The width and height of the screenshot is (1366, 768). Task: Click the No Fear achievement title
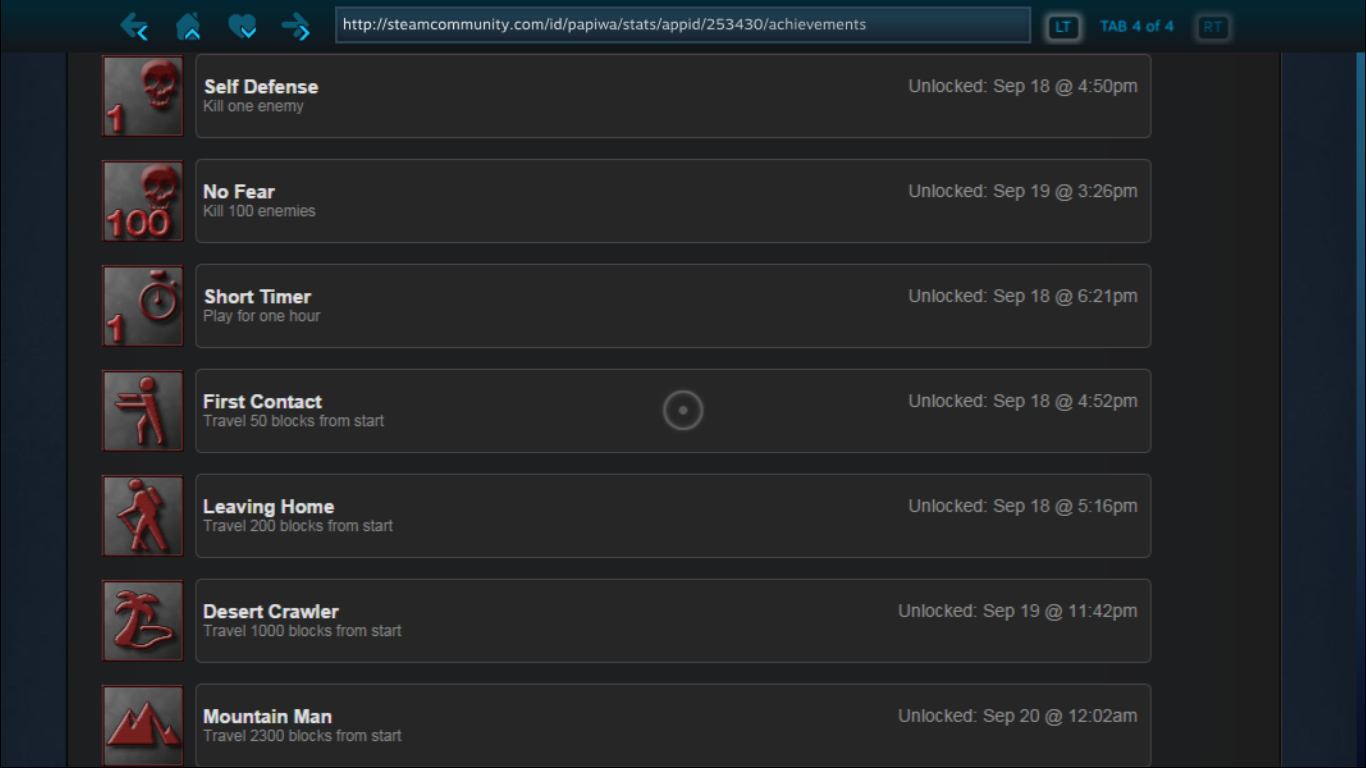(239, 192)
